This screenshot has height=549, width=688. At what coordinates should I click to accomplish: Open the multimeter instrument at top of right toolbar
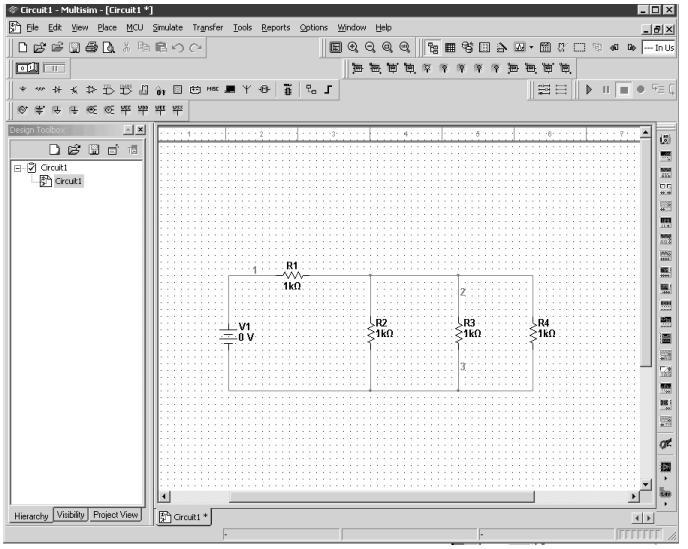(x=665, y=139)
